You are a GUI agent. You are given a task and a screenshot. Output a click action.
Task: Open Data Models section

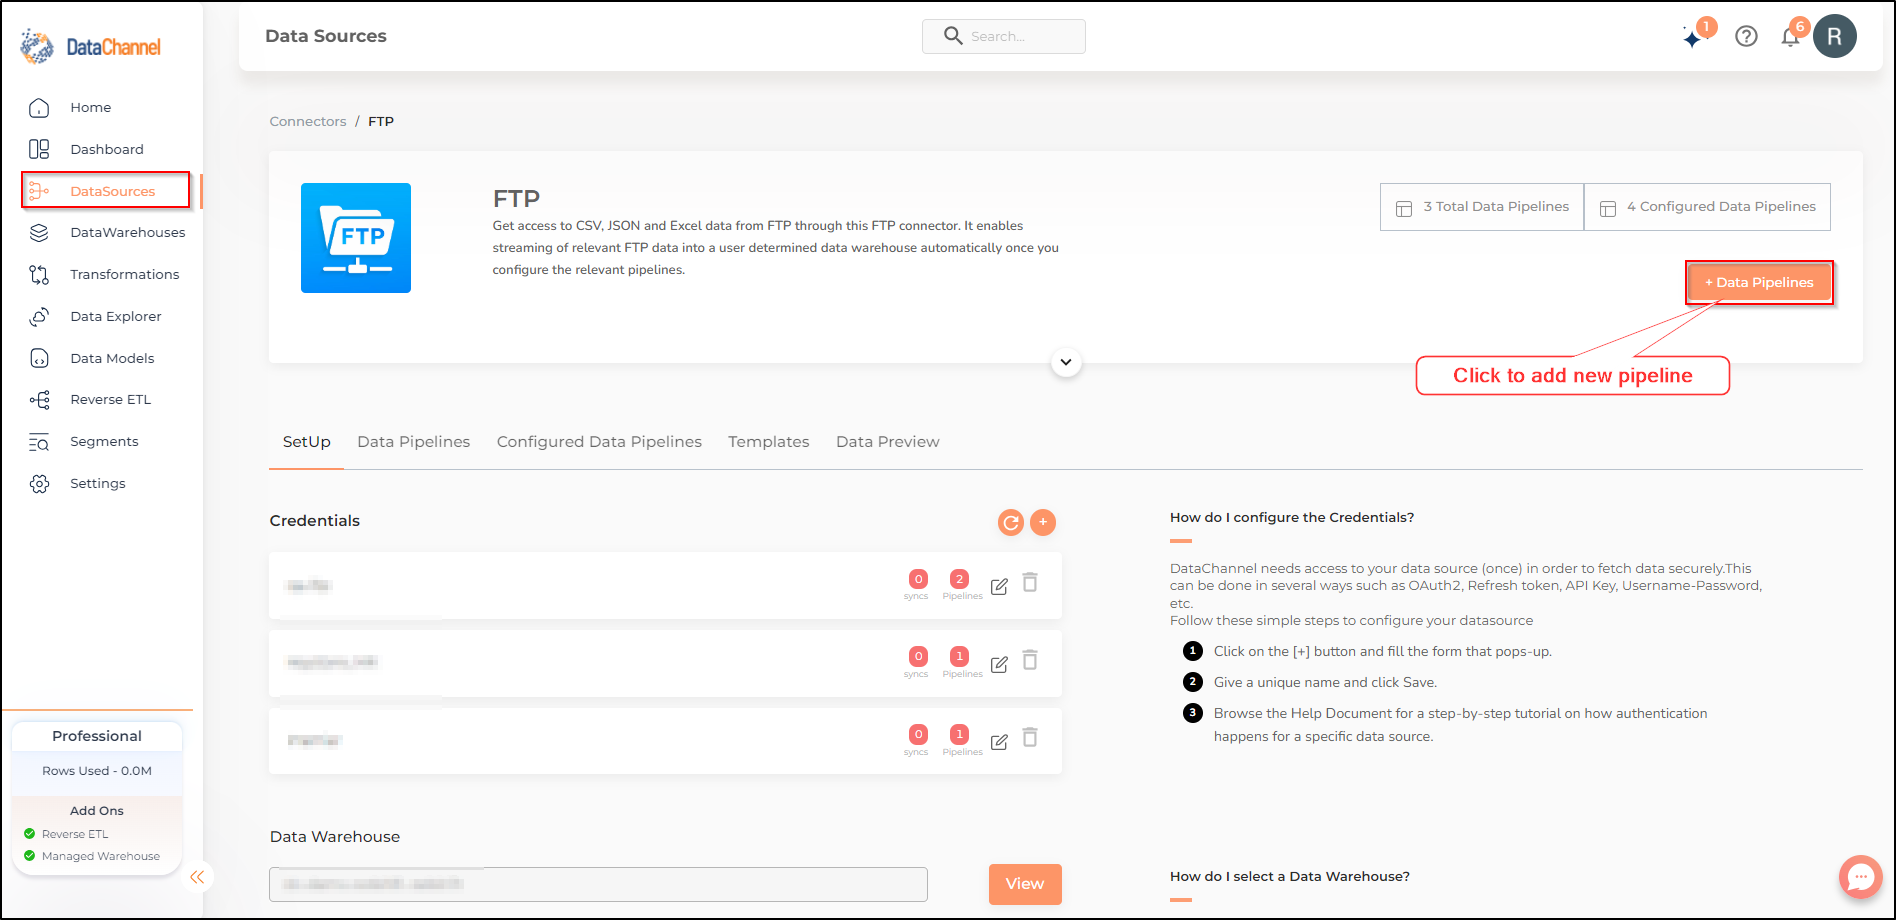click(x=112, y=358)
